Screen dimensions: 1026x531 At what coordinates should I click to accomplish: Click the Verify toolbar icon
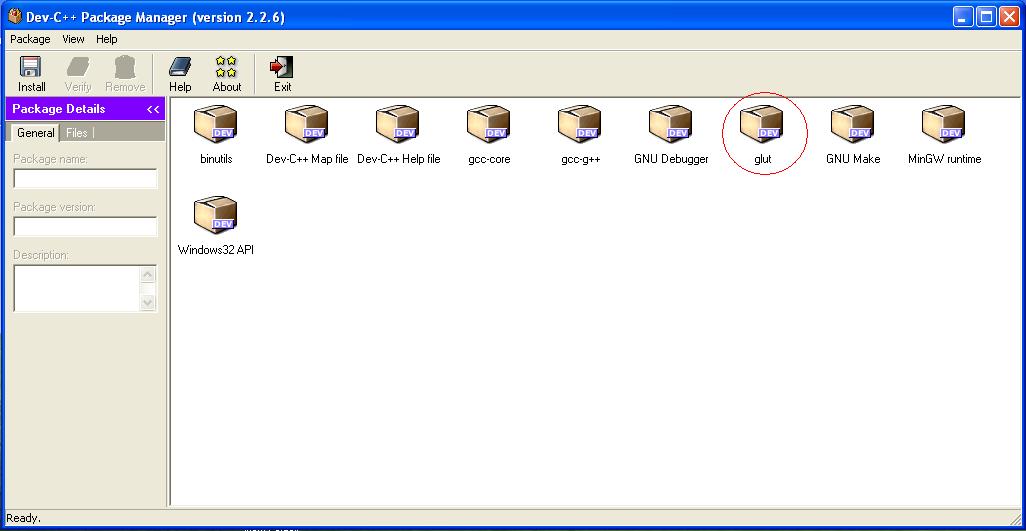(78, 73)
